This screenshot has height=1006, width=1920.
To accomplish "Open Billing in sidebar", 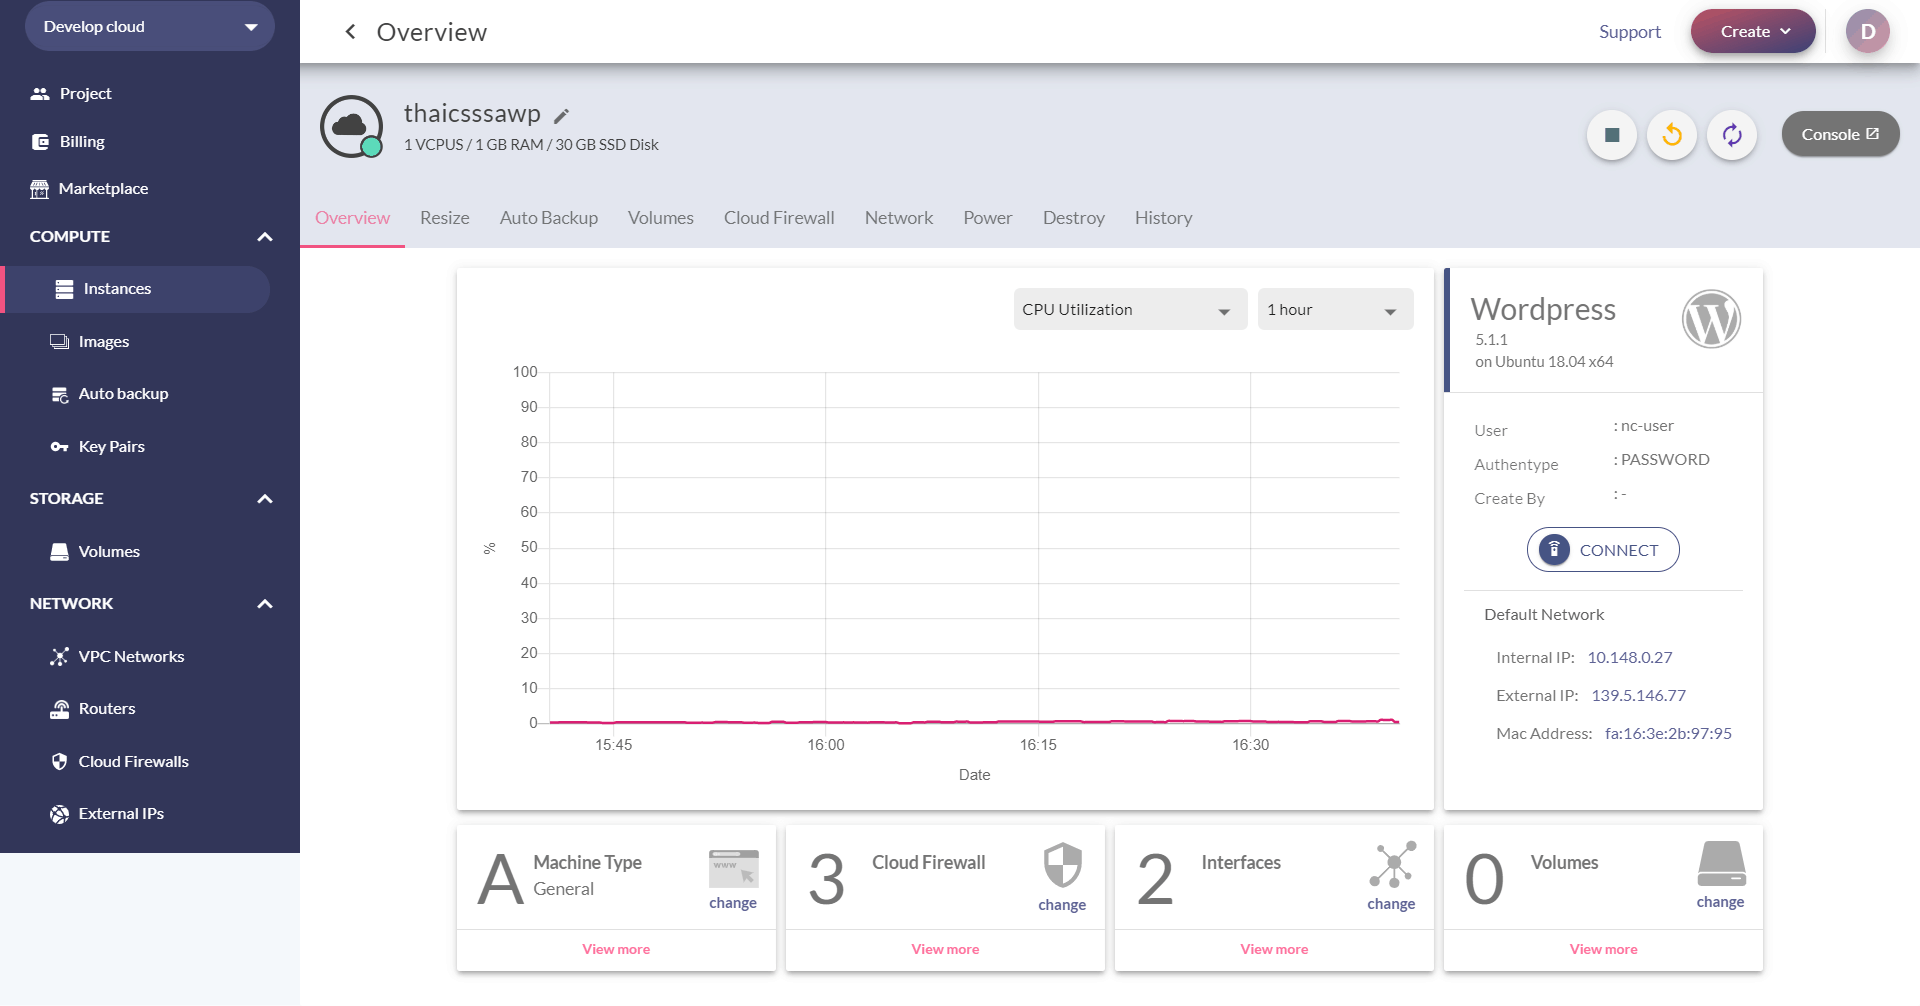I will tap(67, 142).
